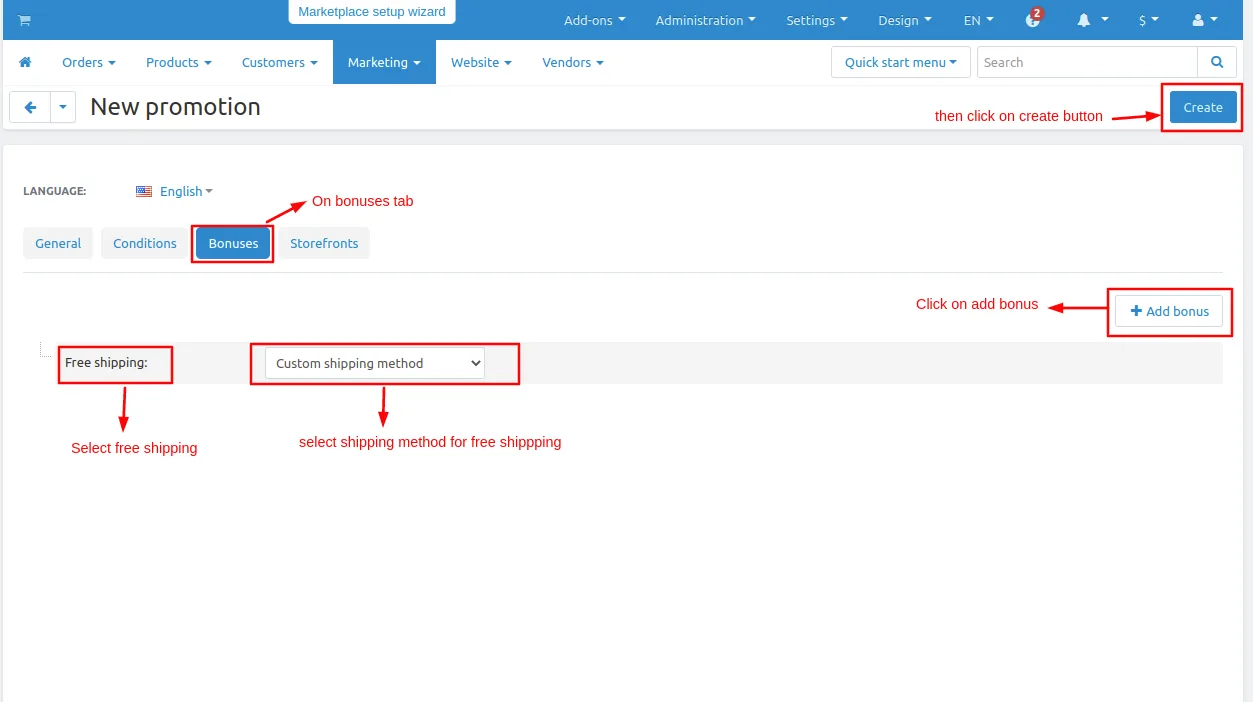Switch to the Conditions tab
The image size is (1253, 702).
point(145,243)
